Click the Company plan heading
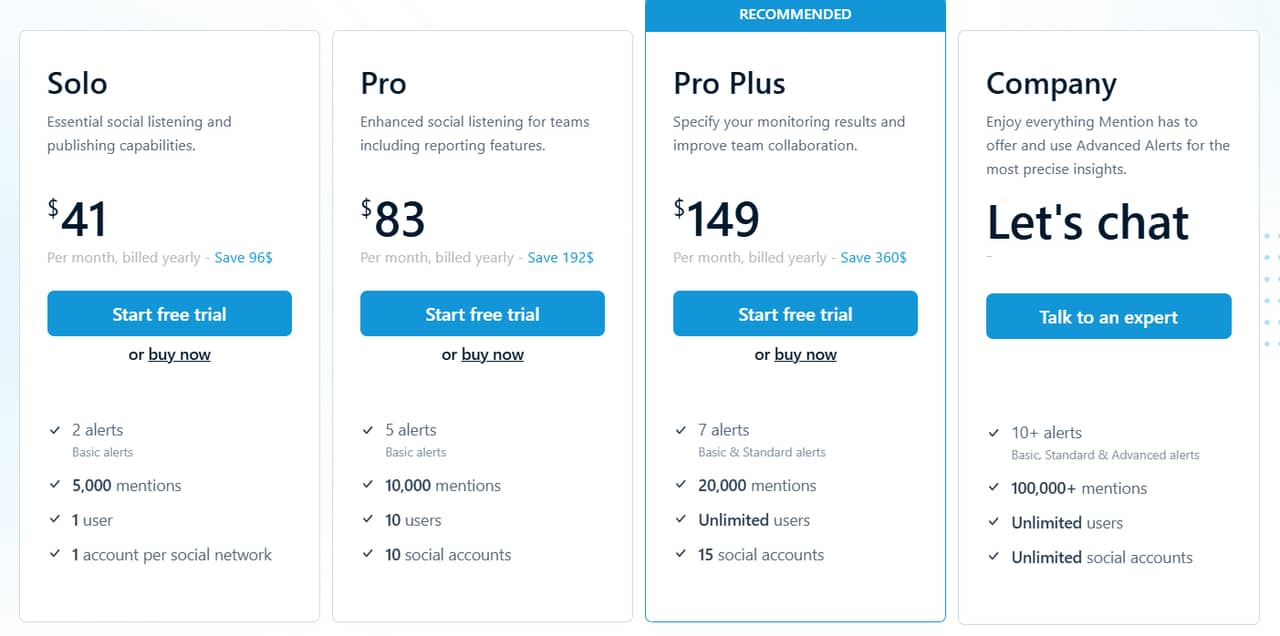 [x=1051, y=84]
